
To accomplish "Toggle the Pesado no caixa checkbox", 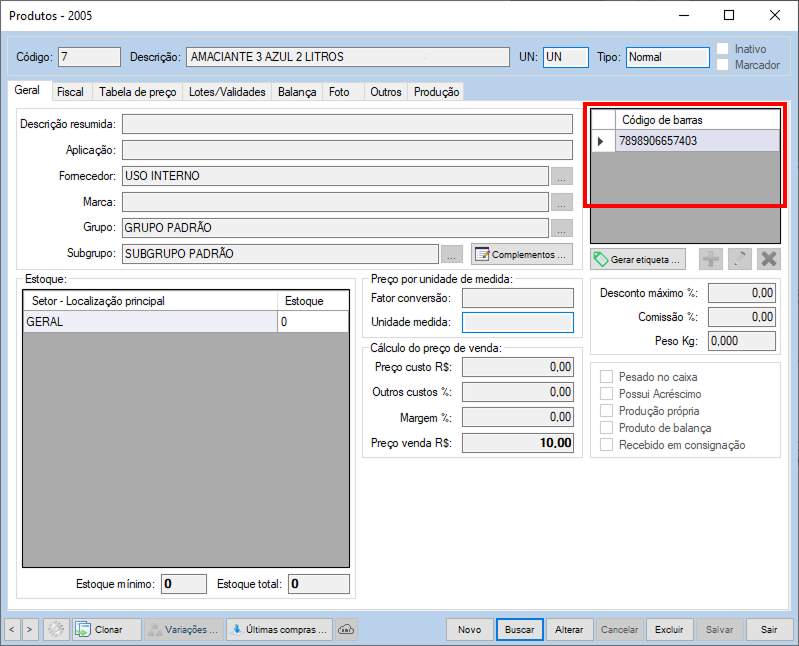I will [x=607, y=378].
